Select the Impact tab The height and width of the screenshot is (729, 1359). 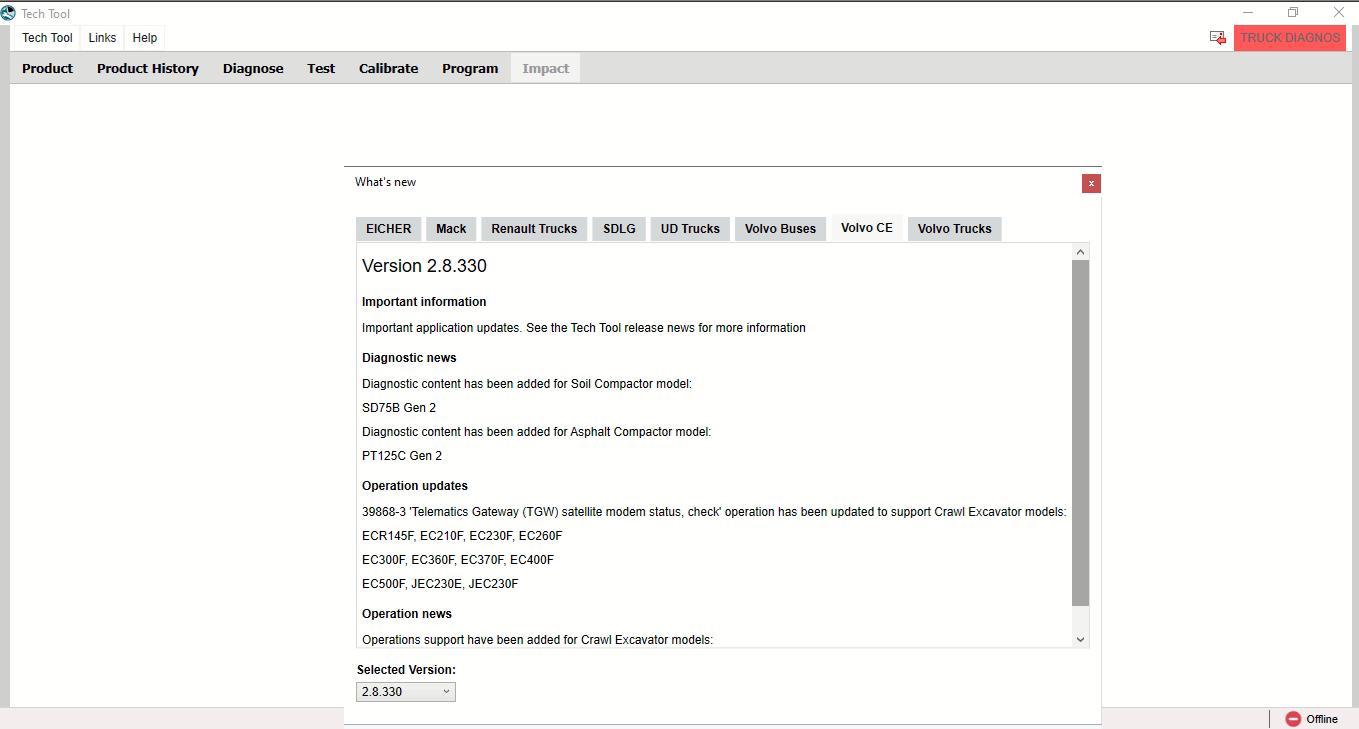click(546, 68)
